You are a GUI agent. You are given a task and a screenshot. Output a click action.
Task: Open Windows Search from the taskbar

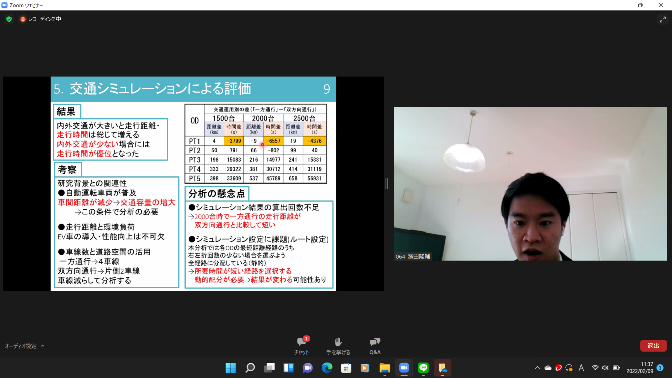click(250, 368)
